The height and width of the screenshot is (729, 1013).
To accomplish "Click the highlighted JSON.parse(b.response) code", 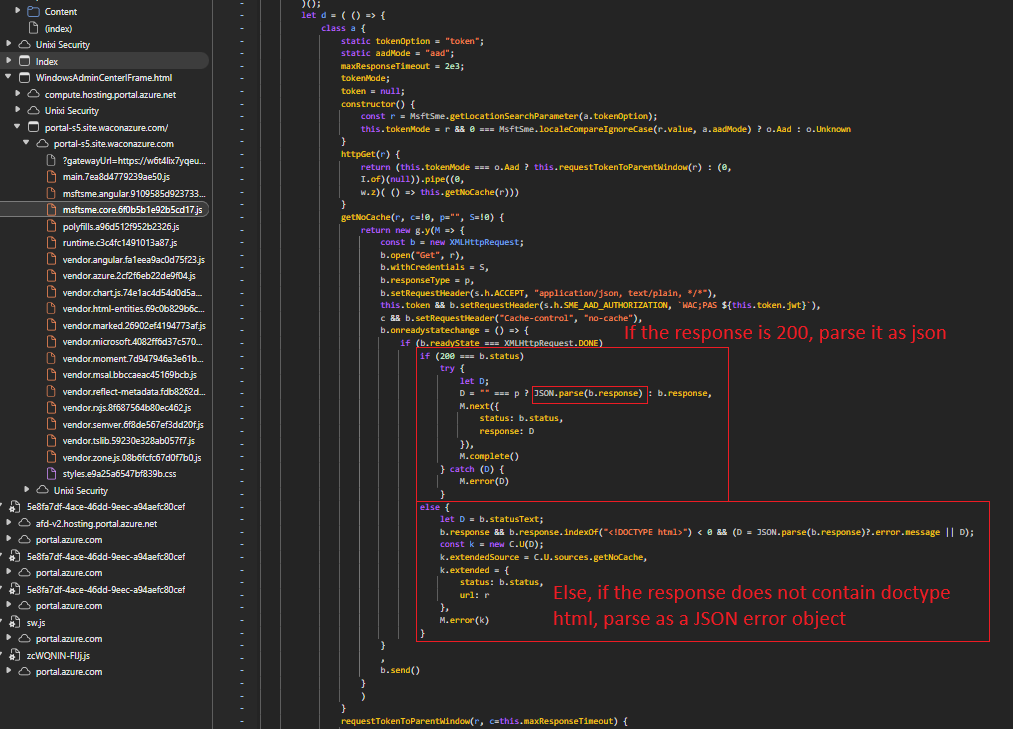I will [x=589, y=393].
